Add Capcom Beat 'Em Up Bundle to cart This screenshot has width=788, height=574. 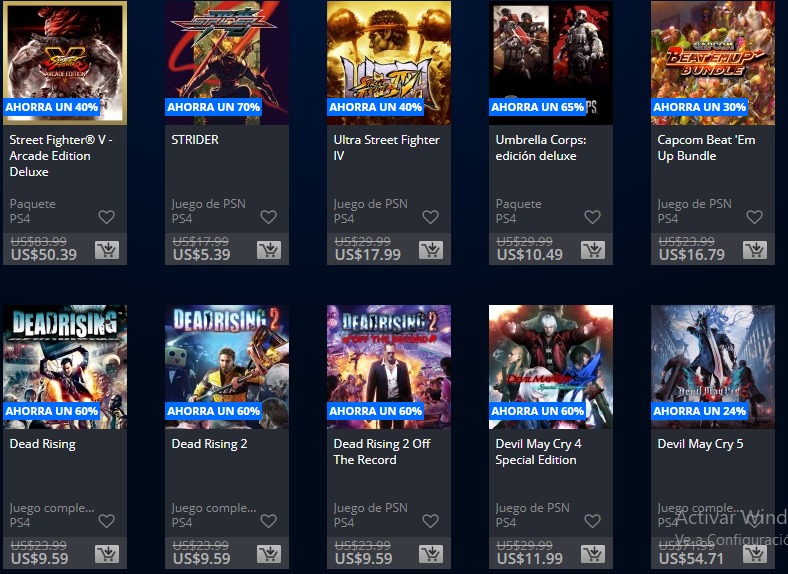point(755,250)
